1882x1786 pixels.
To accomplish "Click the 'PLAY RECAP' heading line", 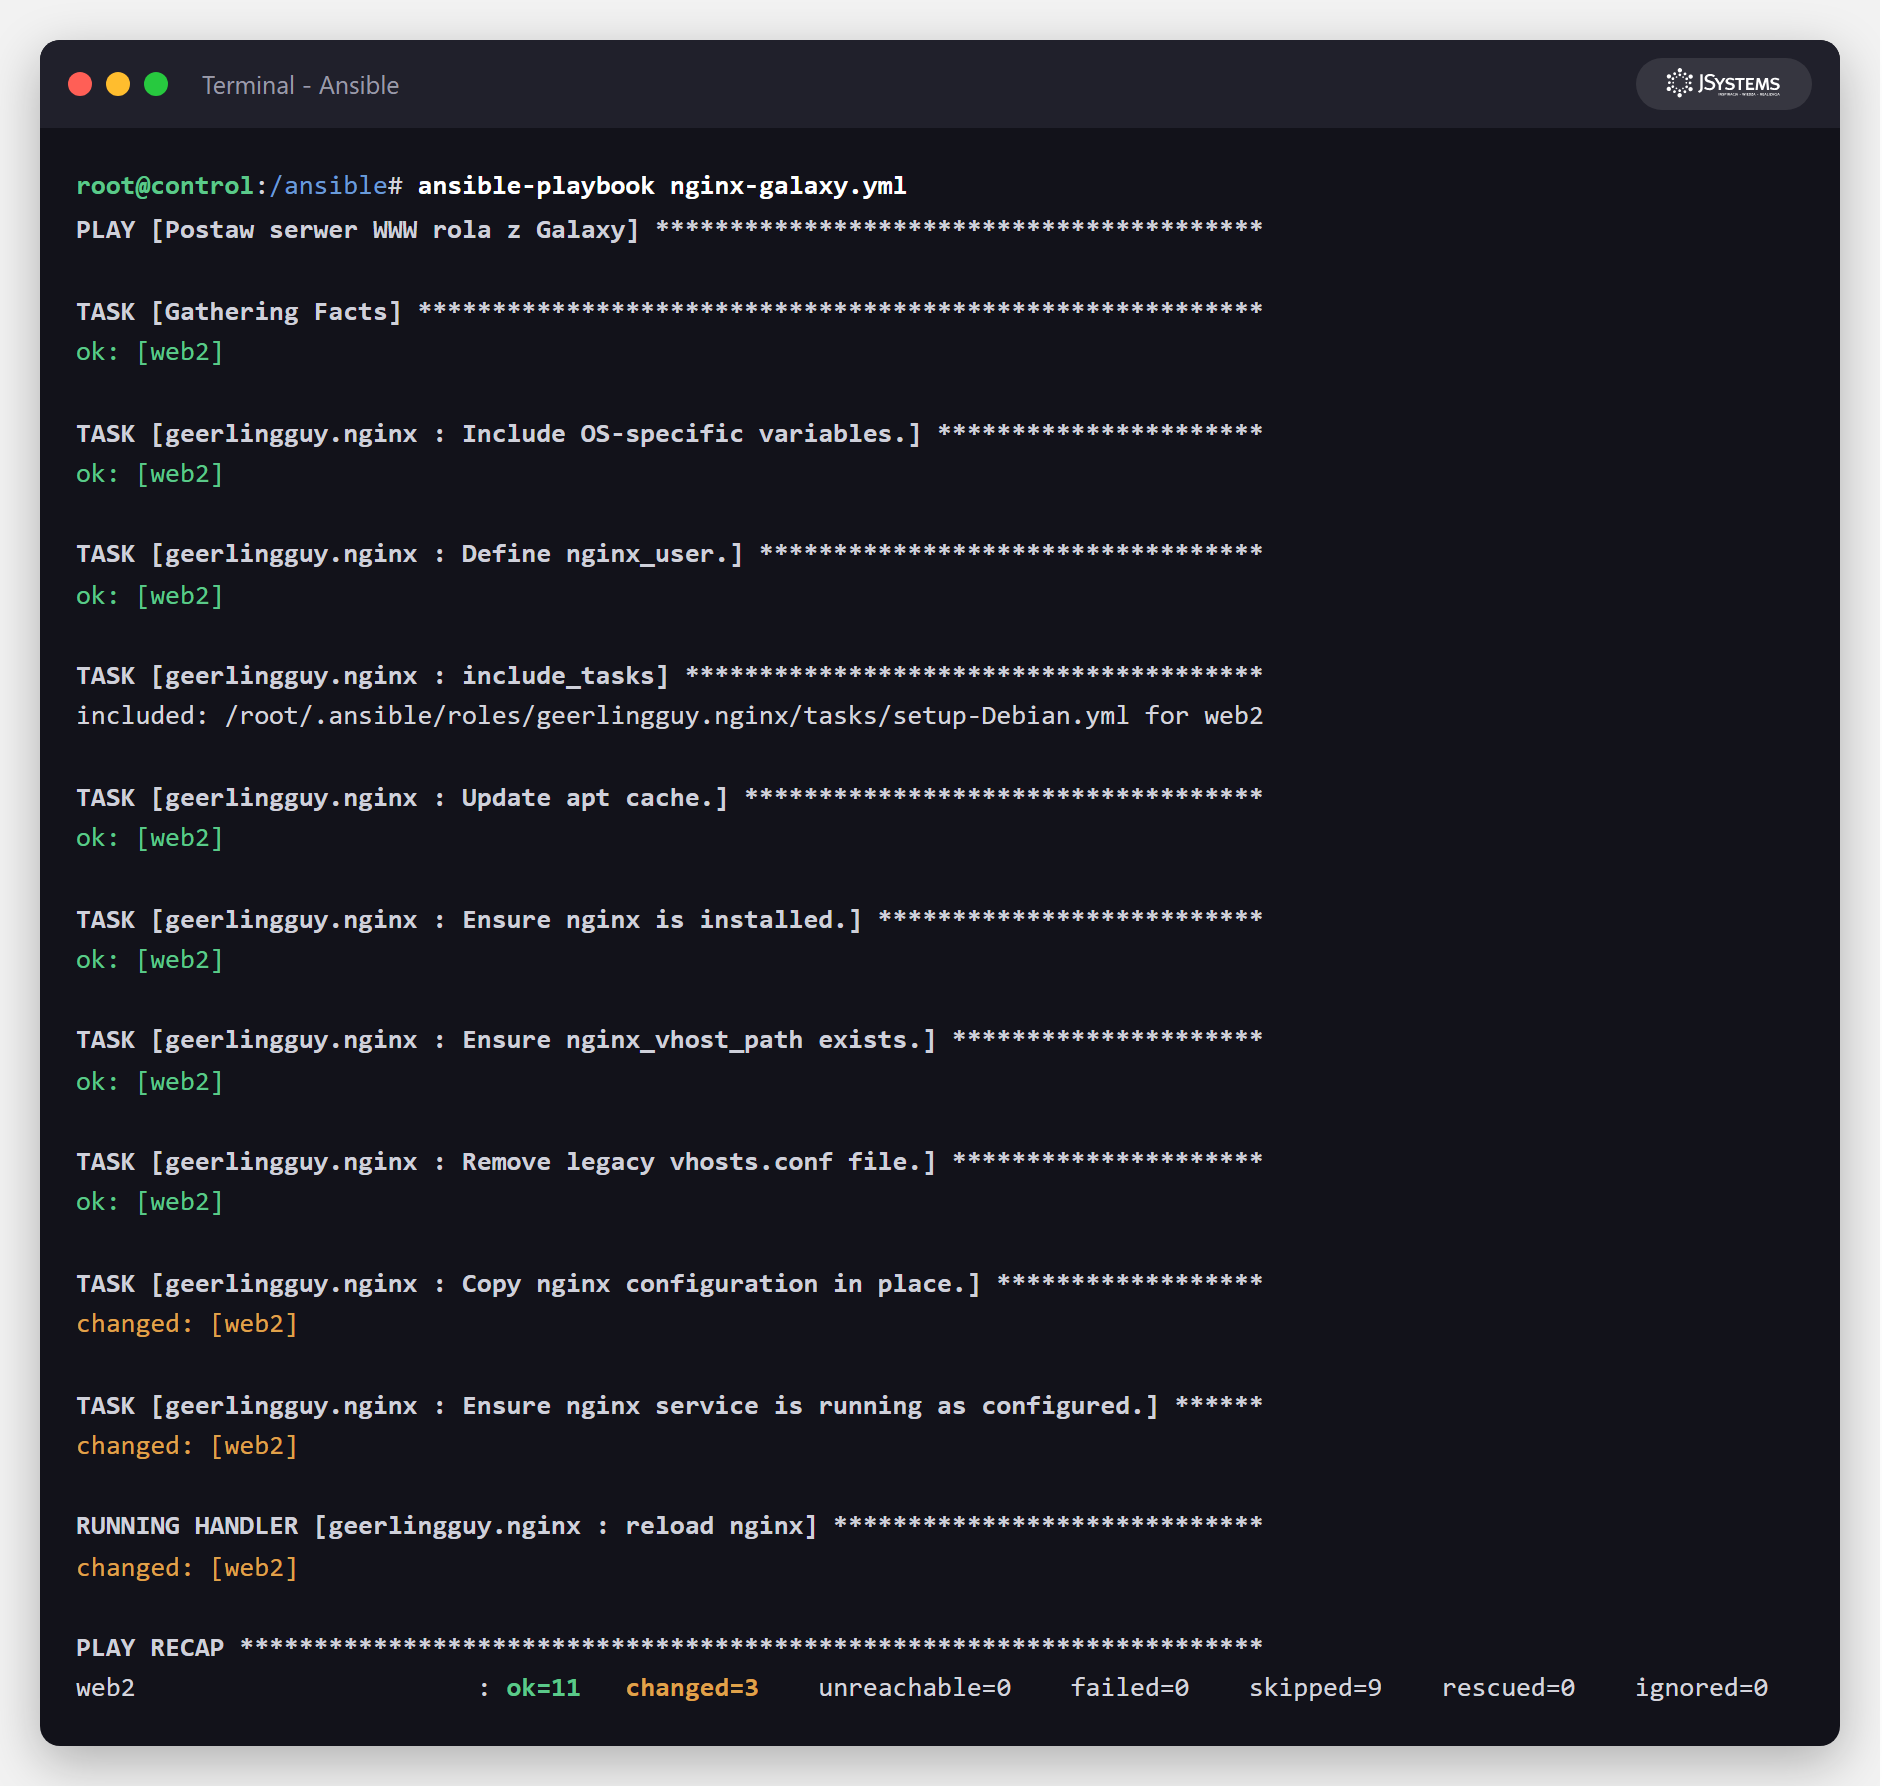I will (669, 1648).
